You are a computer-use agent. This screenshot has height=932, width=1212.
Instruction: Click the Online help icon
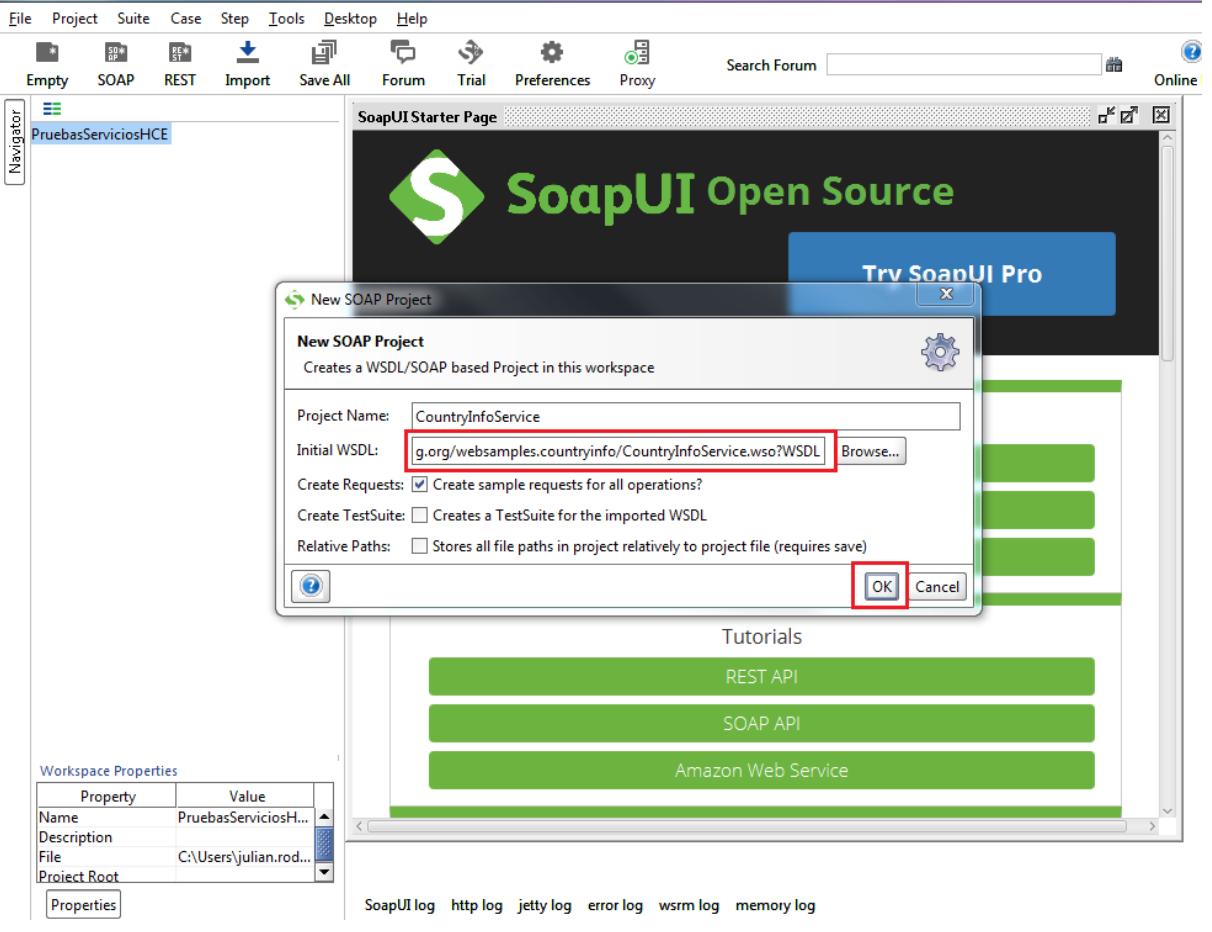[x=1190, y=51]
